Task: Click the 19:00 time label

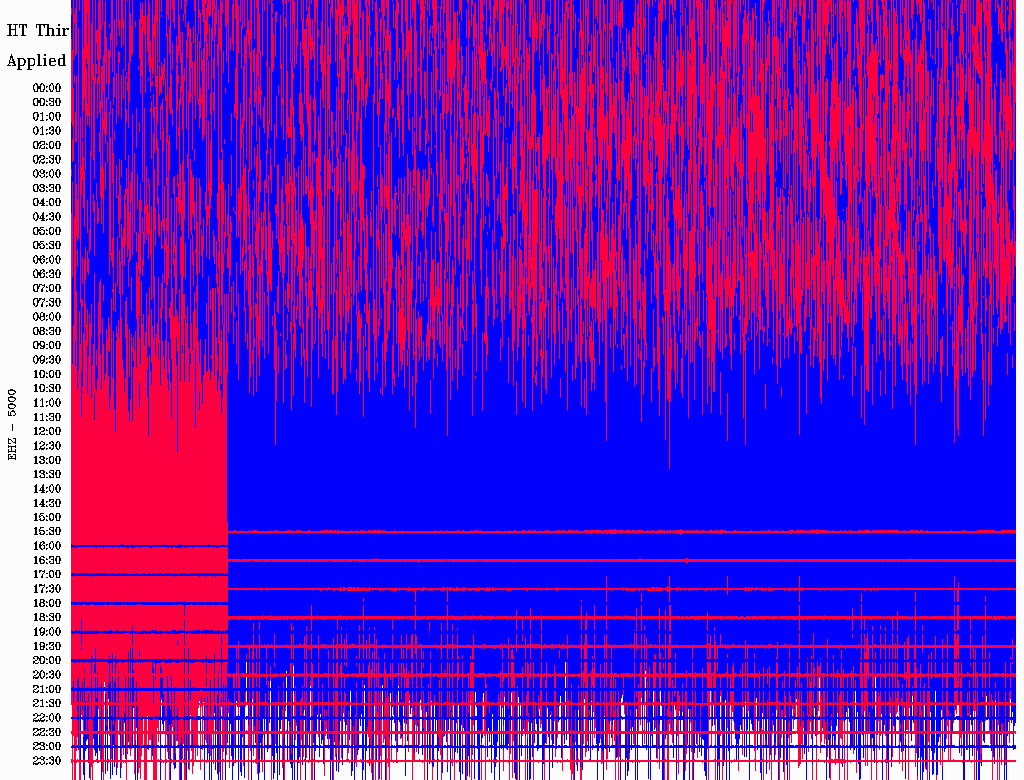Action: (47, 632)
